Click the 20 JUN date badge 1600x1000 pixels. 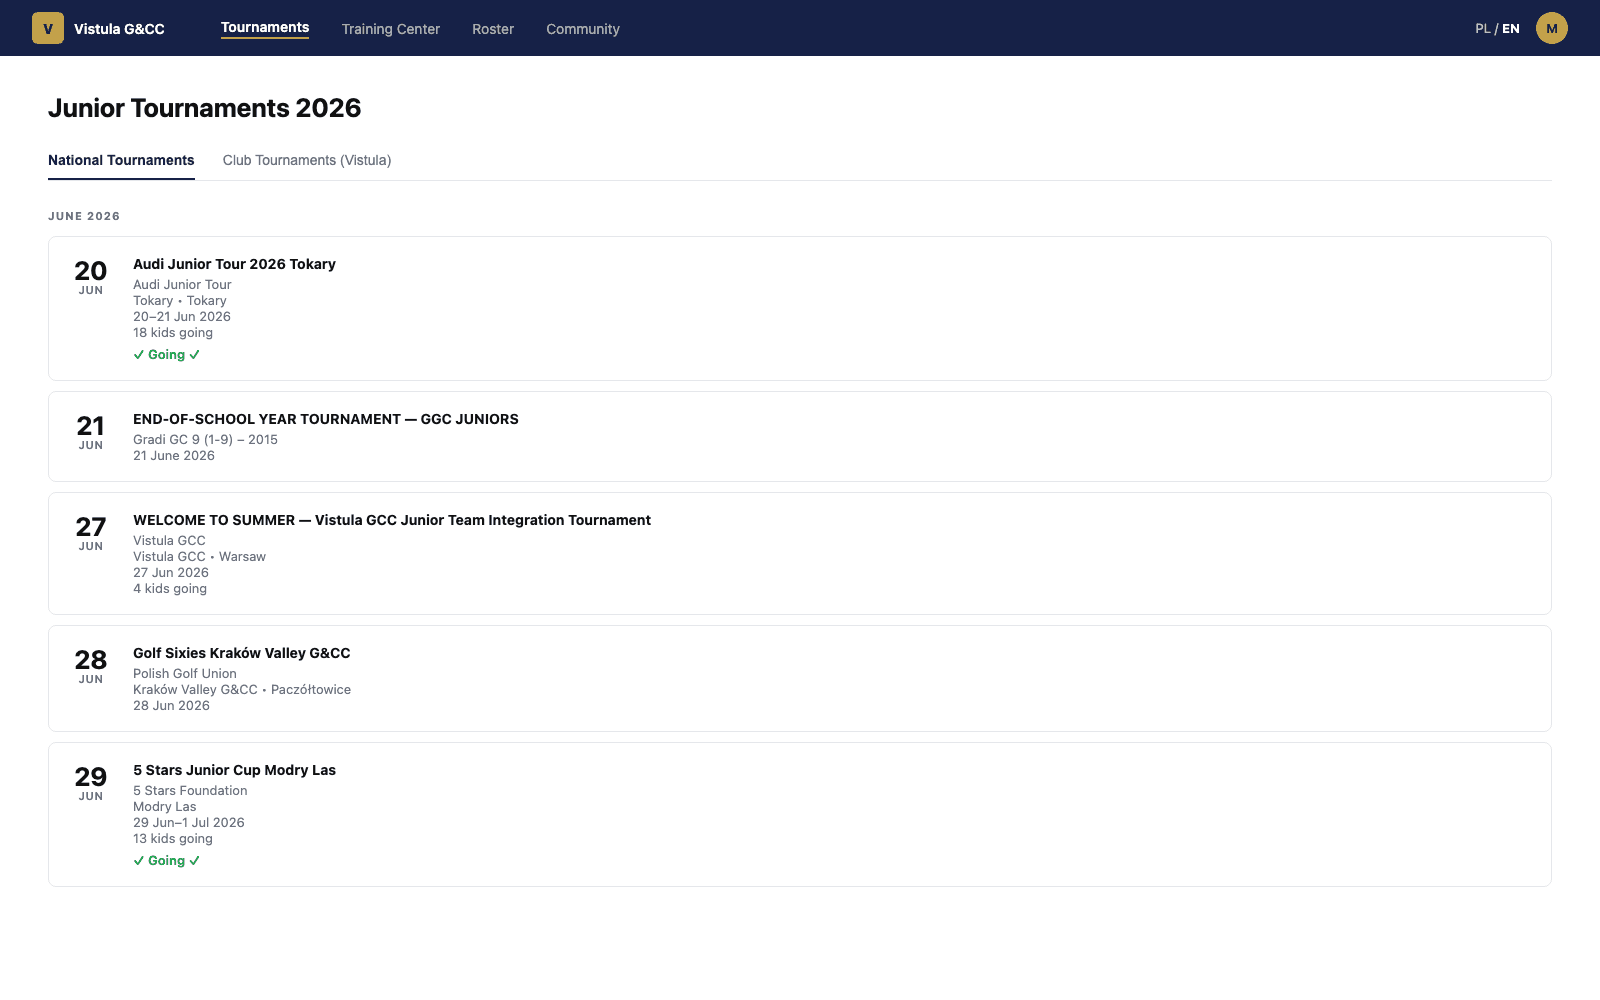click(x=91, y=277)
